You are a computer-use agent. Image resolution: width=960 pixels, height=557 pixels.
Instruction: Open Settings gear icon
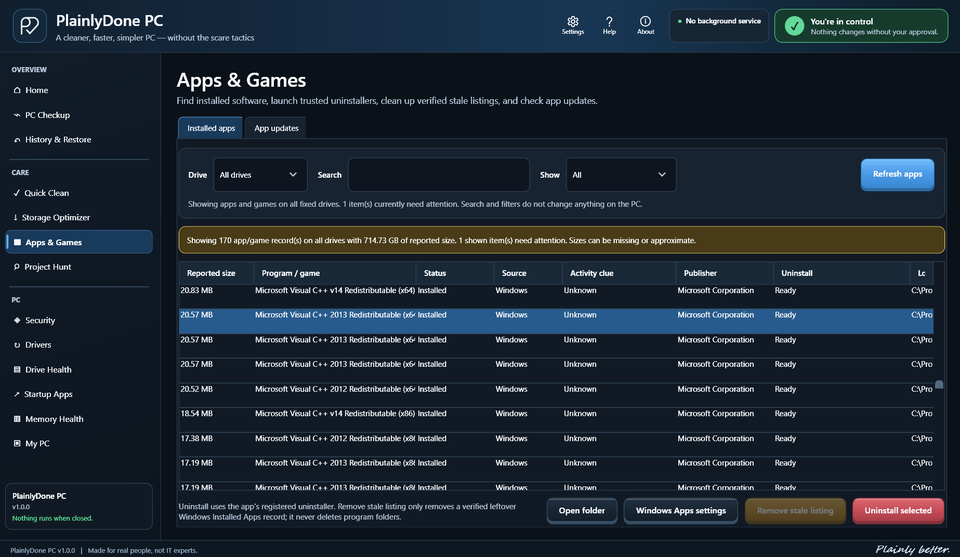coord(572,21)
